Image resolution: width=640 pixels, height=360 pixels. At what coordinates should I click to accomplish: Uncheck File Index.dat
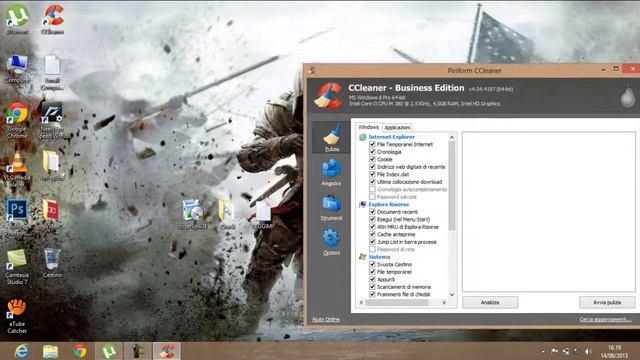(372, 174)
